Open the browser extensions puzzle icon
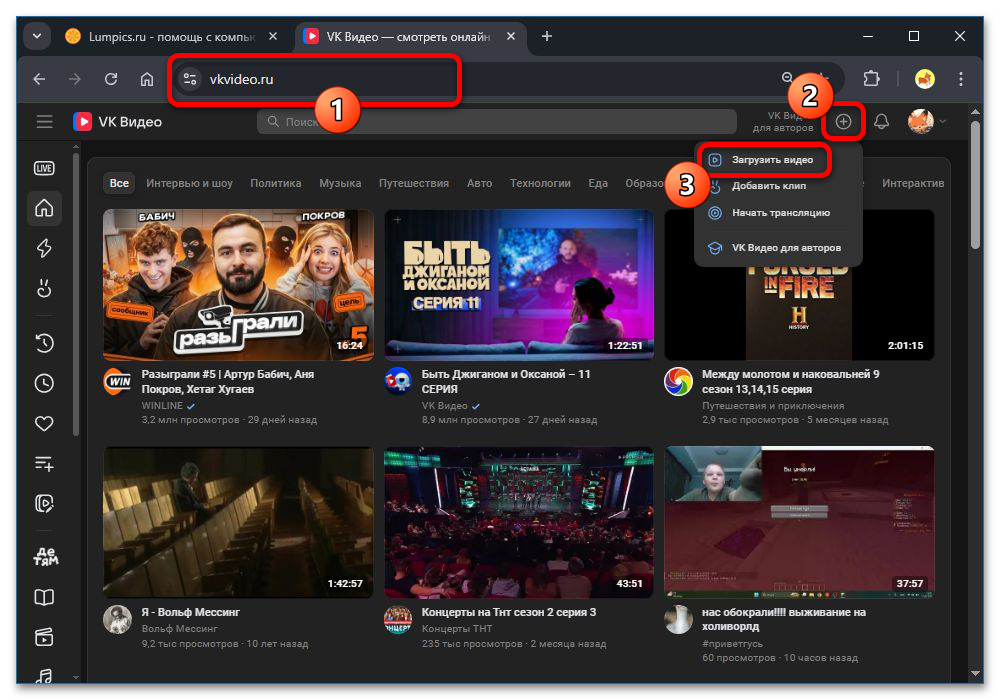The height and width of the screenshot is (700, 1000). [871, 79]
